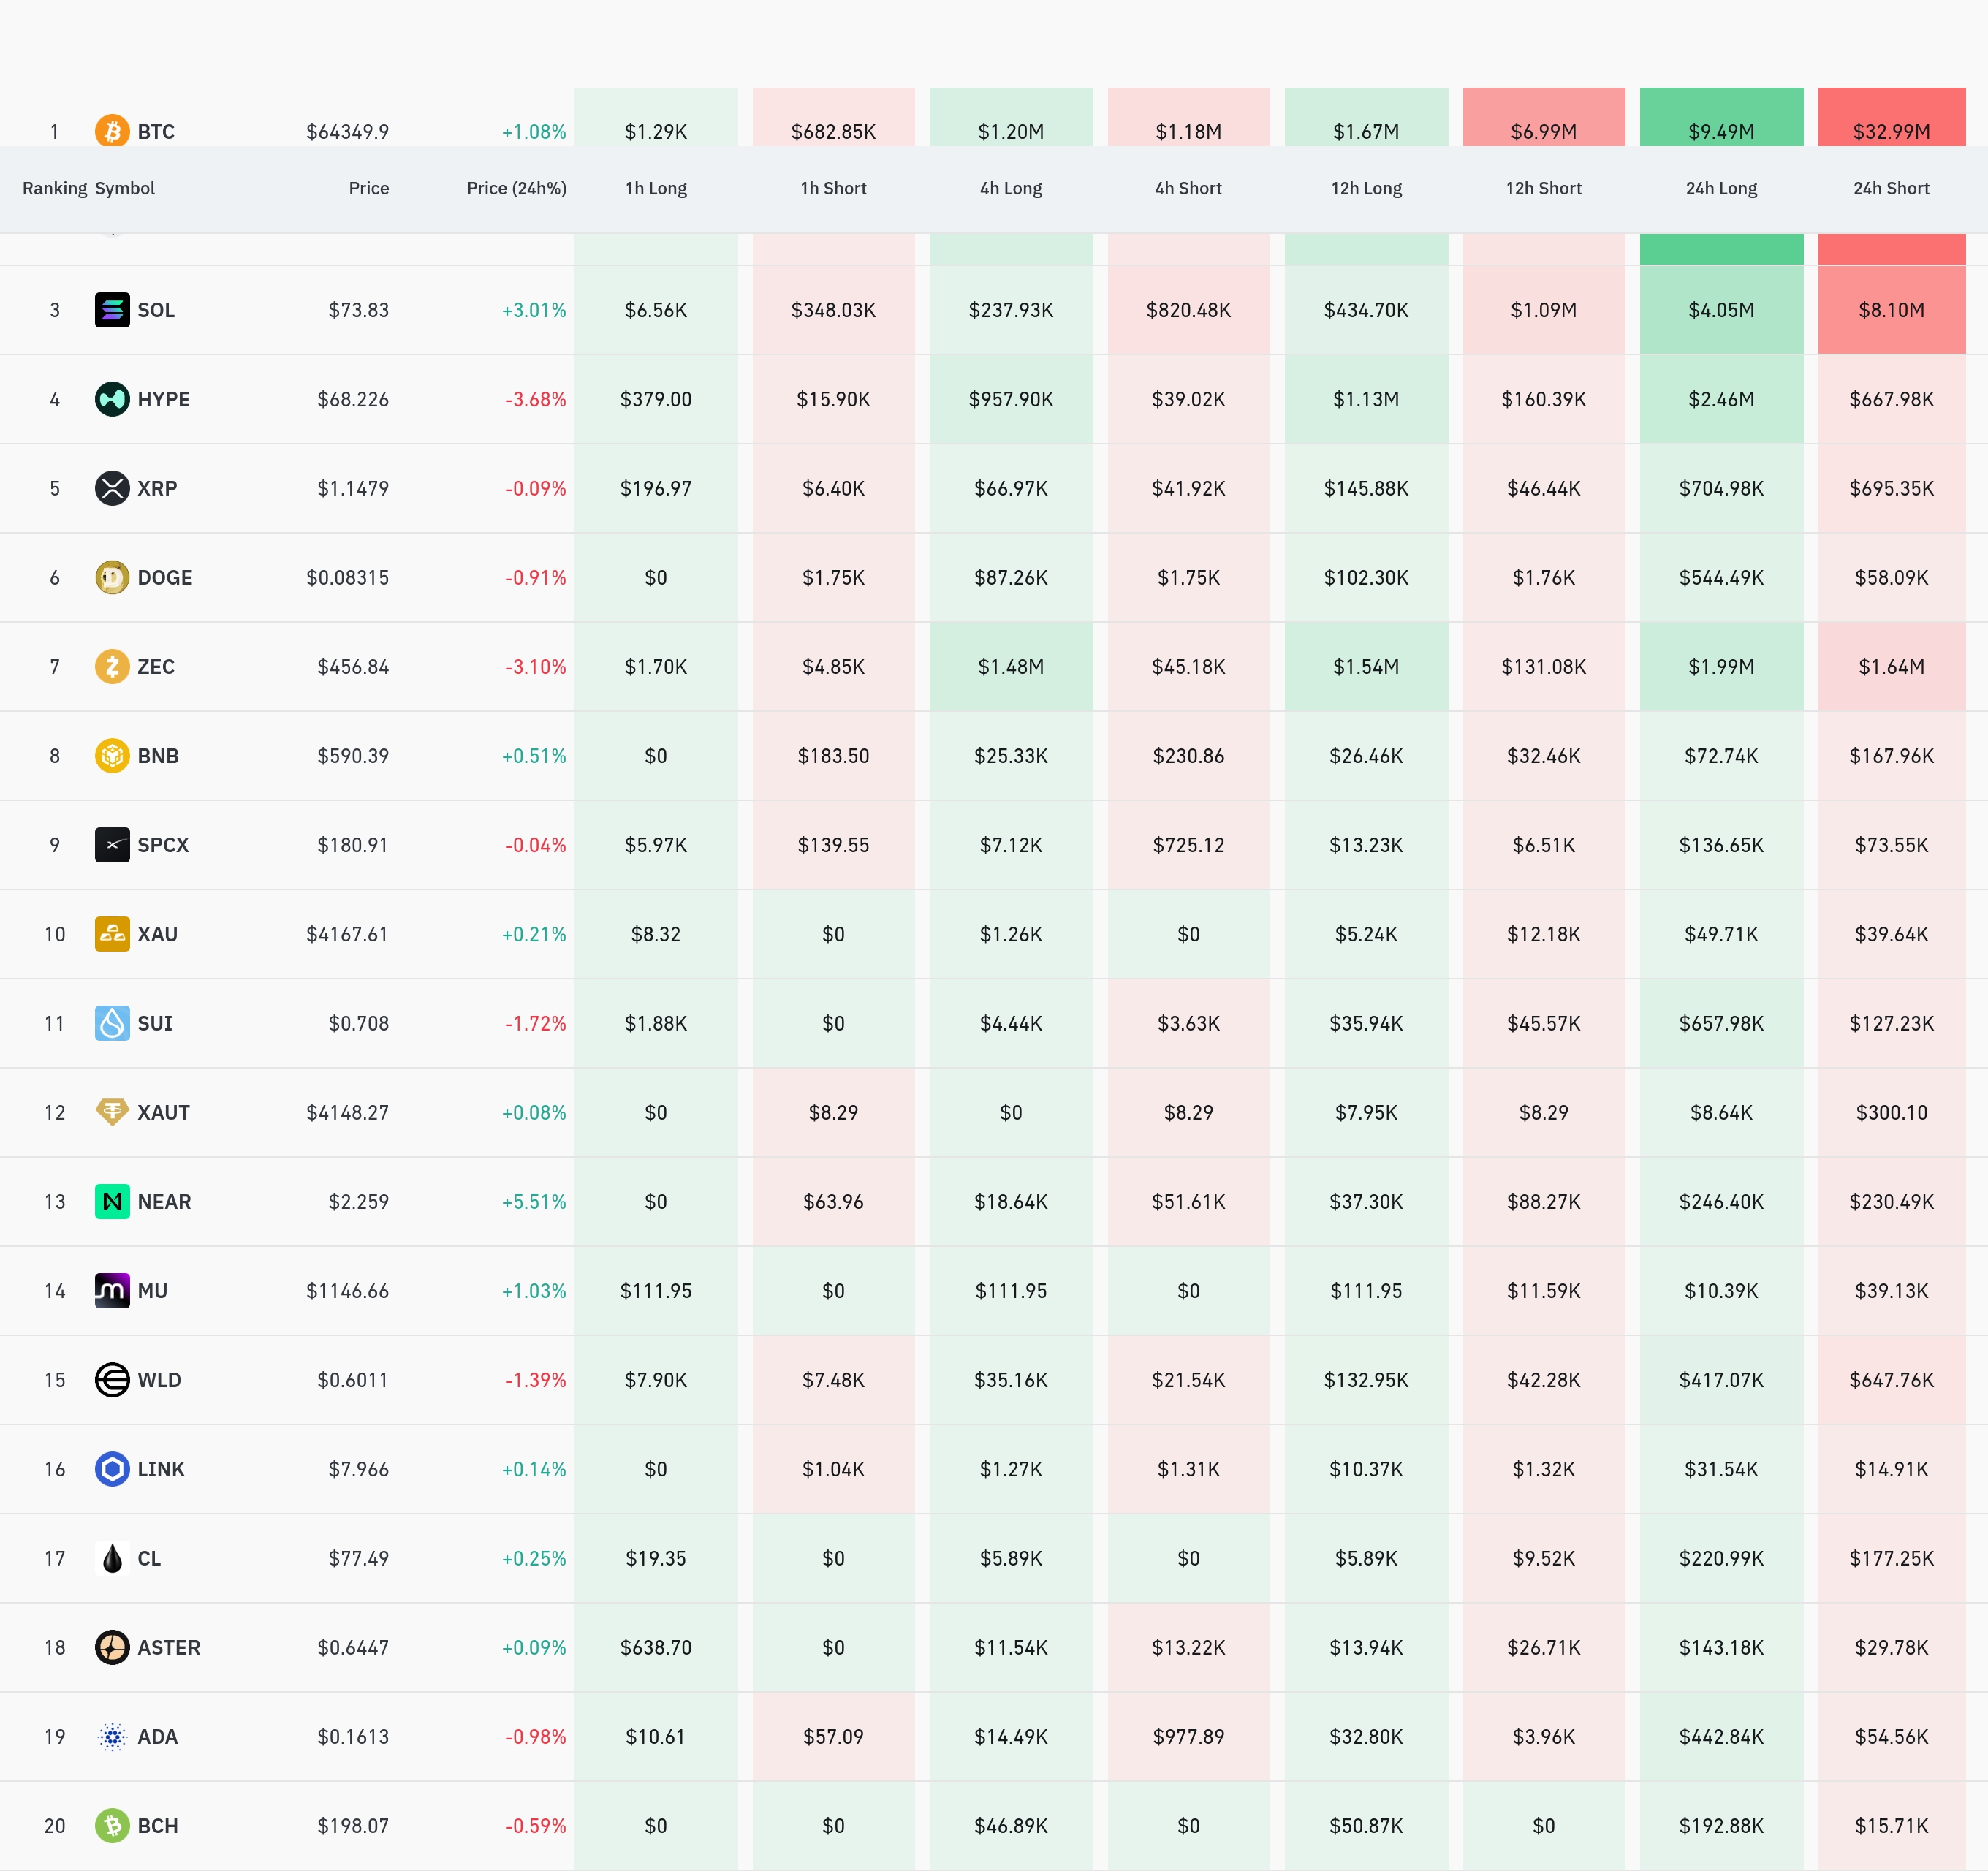The image size is (1988, 1871).
Task: Click the BTC coin icon
Action: pyautogui.click(x=112, y=131)
